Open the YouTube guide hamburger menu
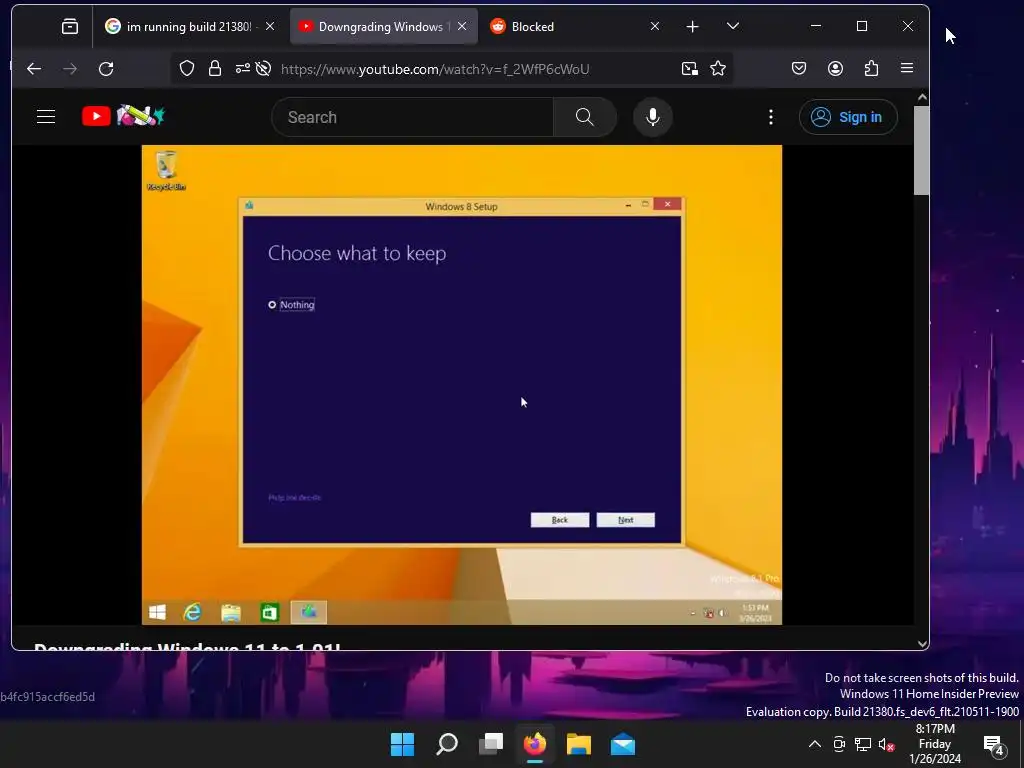The image size is (1024, 768). [x=46, y=117]
